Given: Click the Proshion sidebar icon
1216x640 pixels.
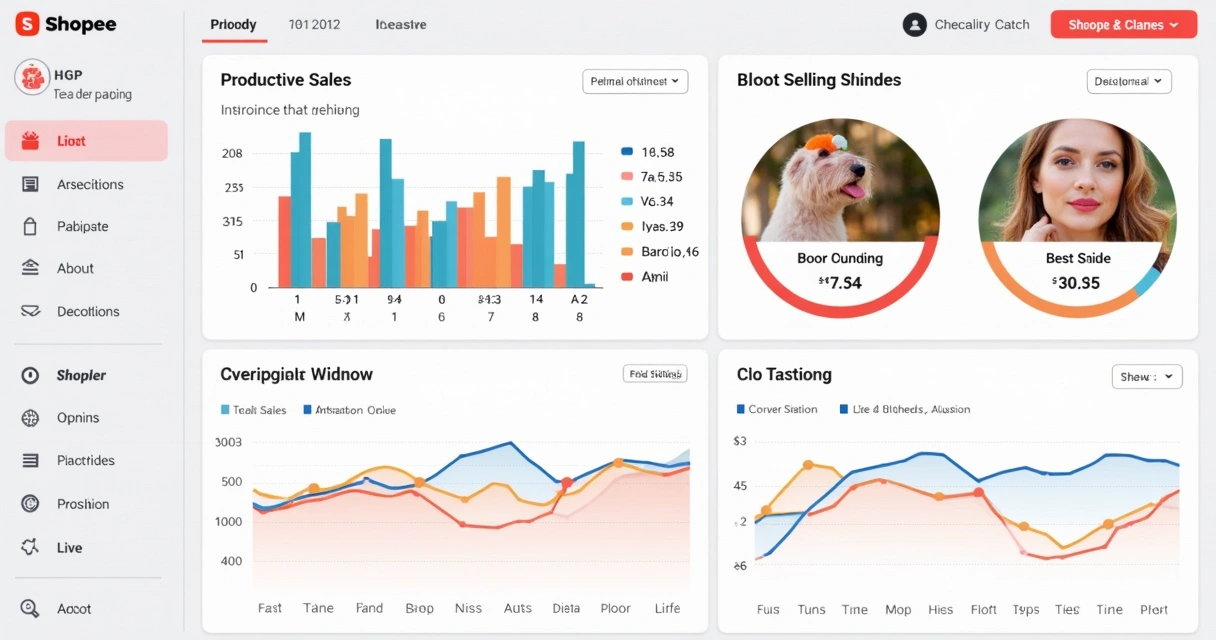Looking at the screenshot, I should pos(30,504).
